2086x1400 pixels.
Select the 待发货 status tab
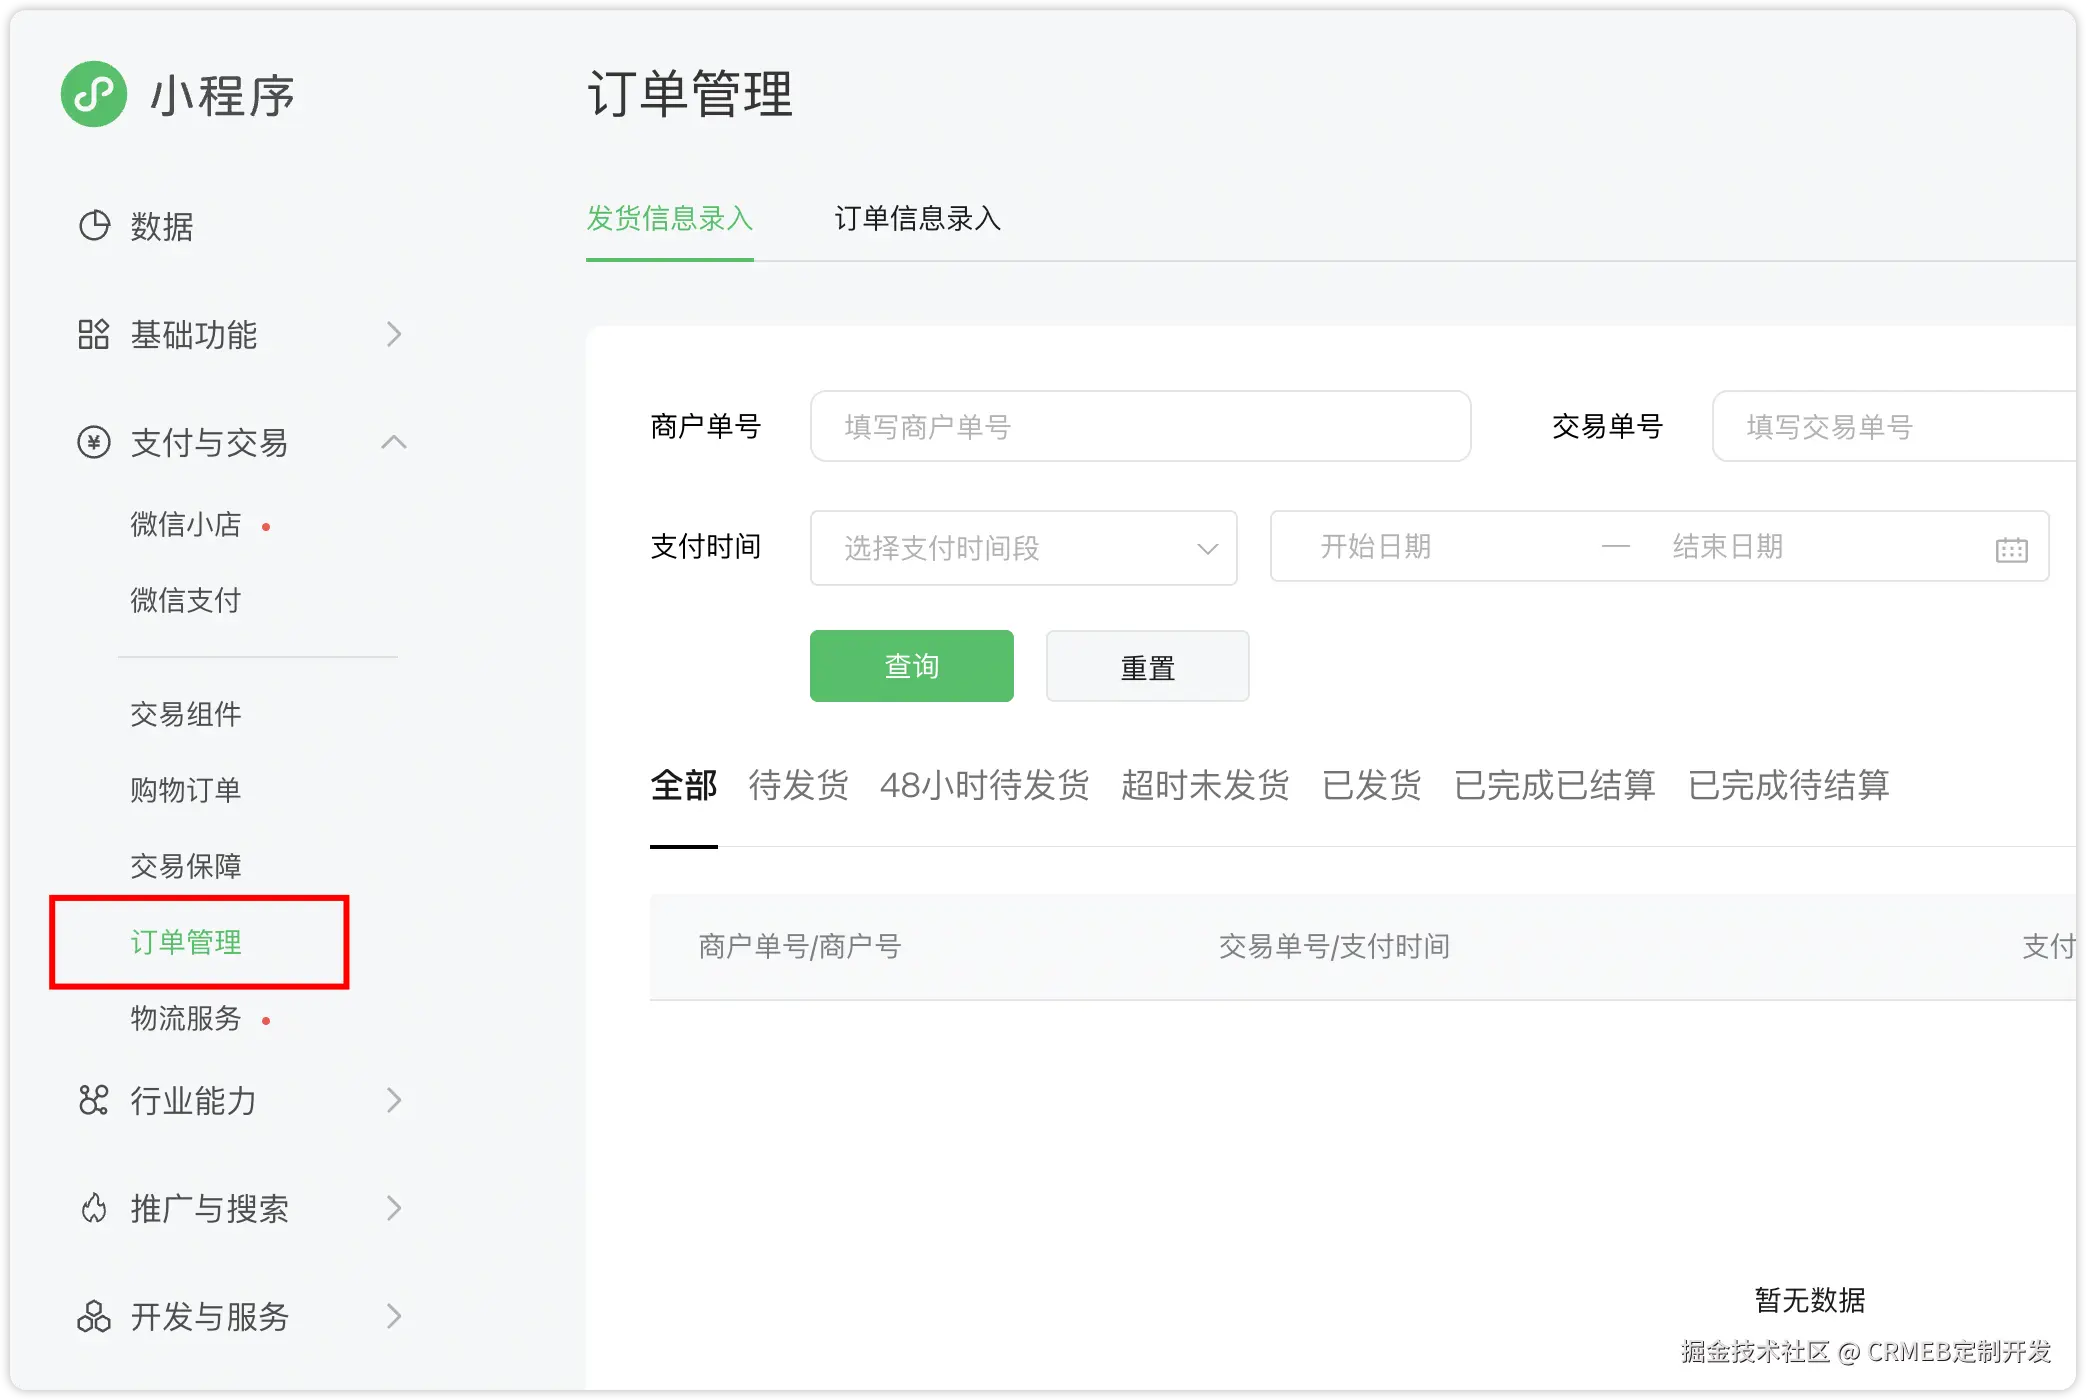[x=798, y=785]
